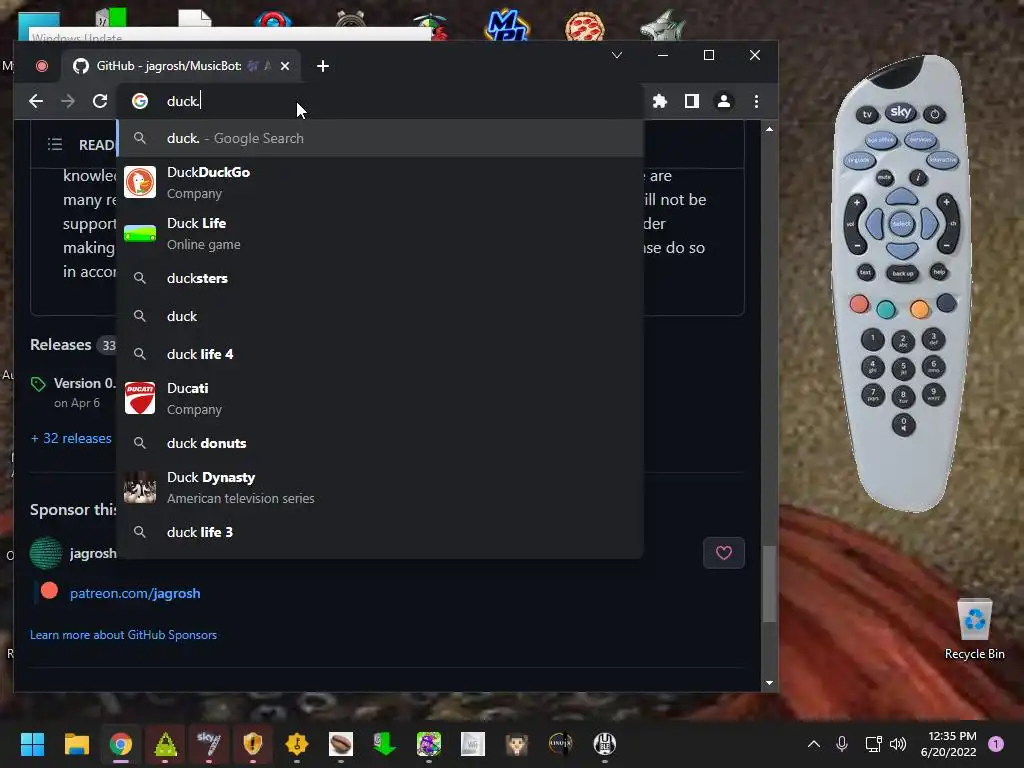
Task: Click the red colour button on the remote
Action: pyautogui.click(x=859, y=304)
